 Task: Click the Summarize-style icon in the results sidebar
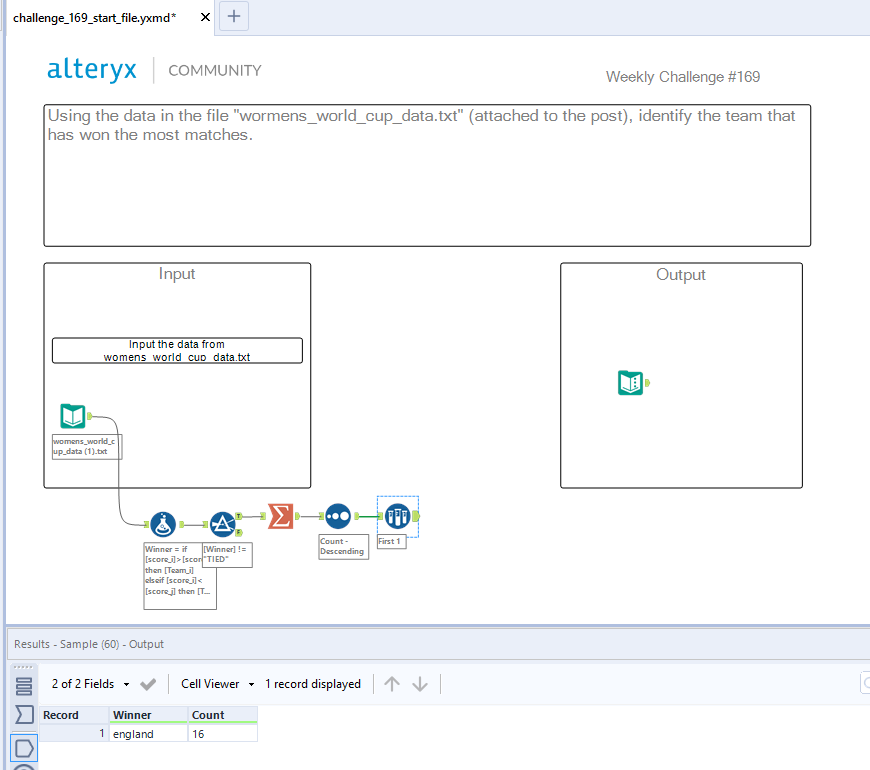24,715
